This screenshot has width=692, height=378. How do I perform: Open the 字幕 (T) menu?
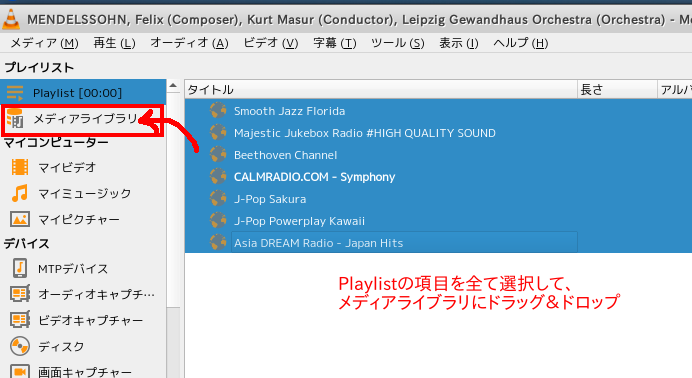pyautogui.click(x=335, y=43)
